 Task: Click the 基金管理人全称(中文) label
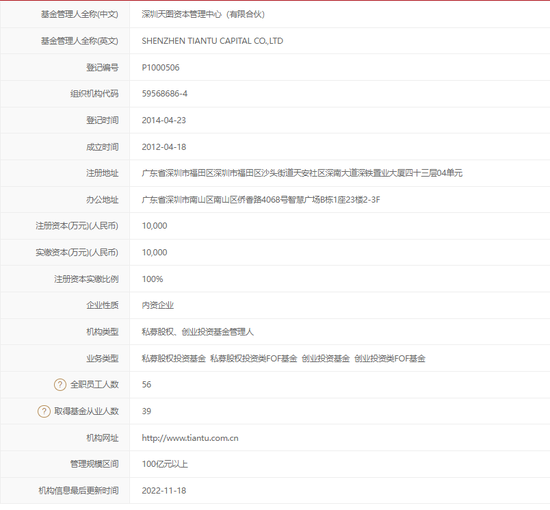[80, 14]
